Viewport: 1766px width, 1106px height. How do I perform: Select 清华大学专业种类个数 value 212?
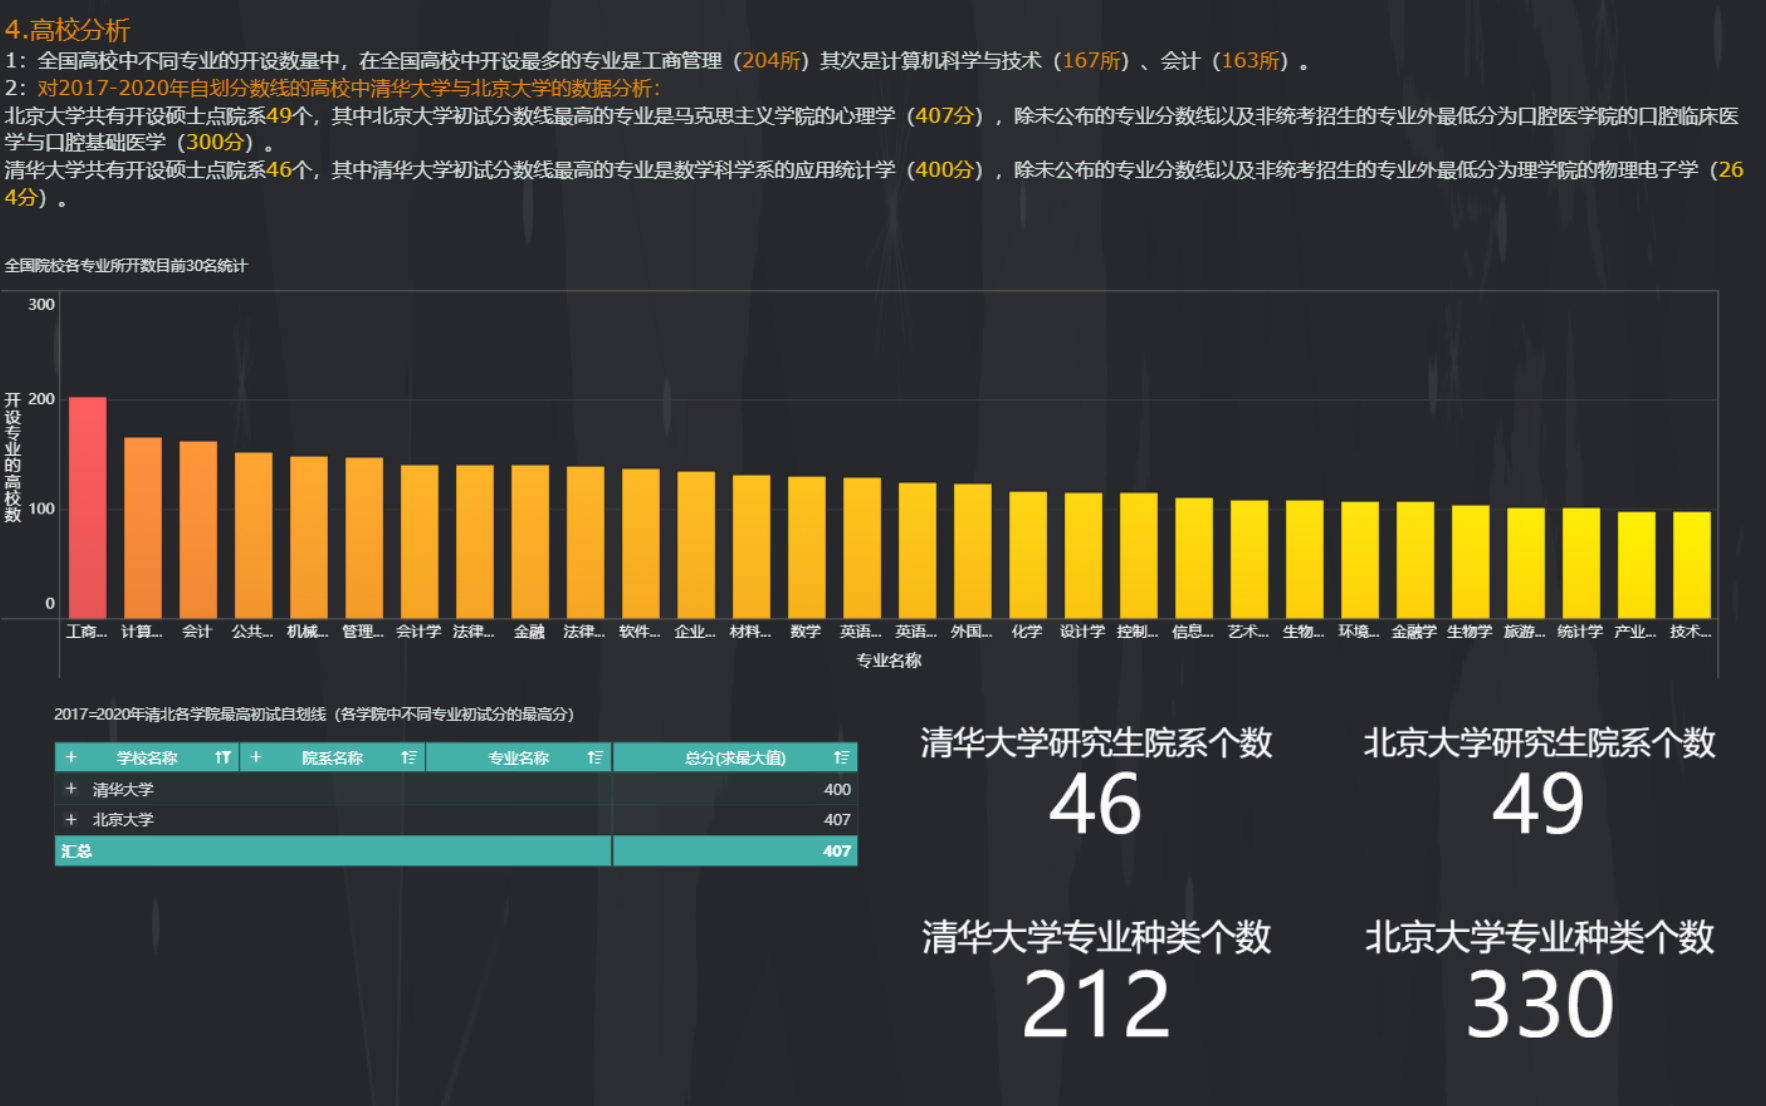[x=1095, y=1005]
